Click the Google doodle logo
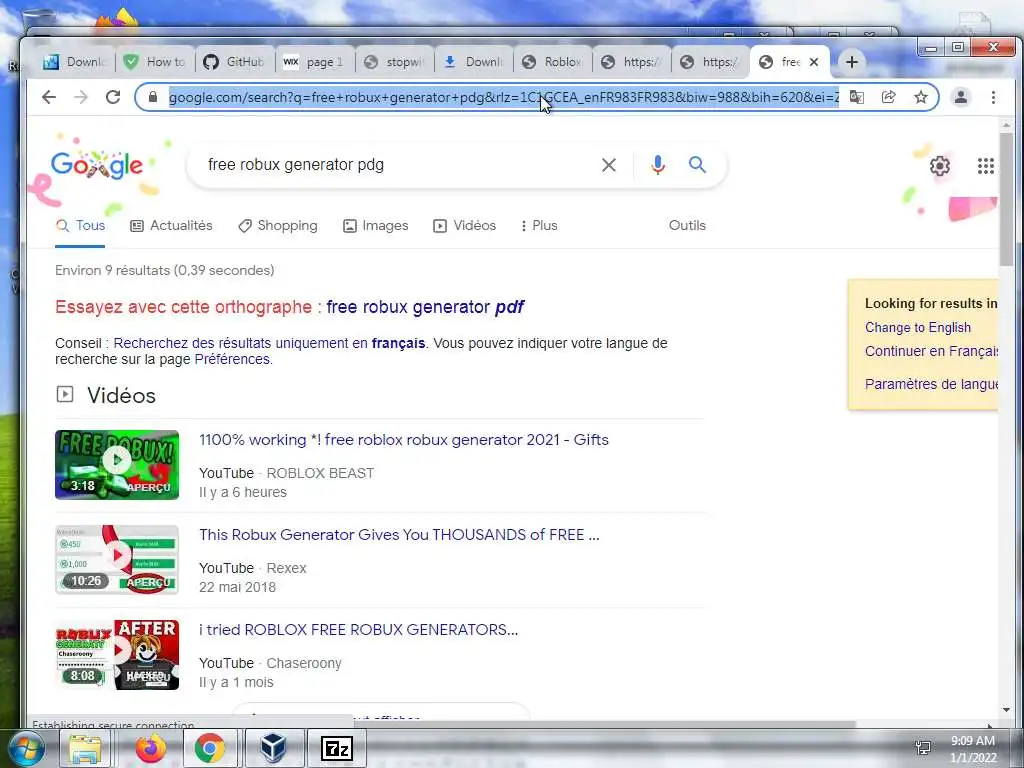The width and height of the screenshot is (1024, 768). coord(97,165)
